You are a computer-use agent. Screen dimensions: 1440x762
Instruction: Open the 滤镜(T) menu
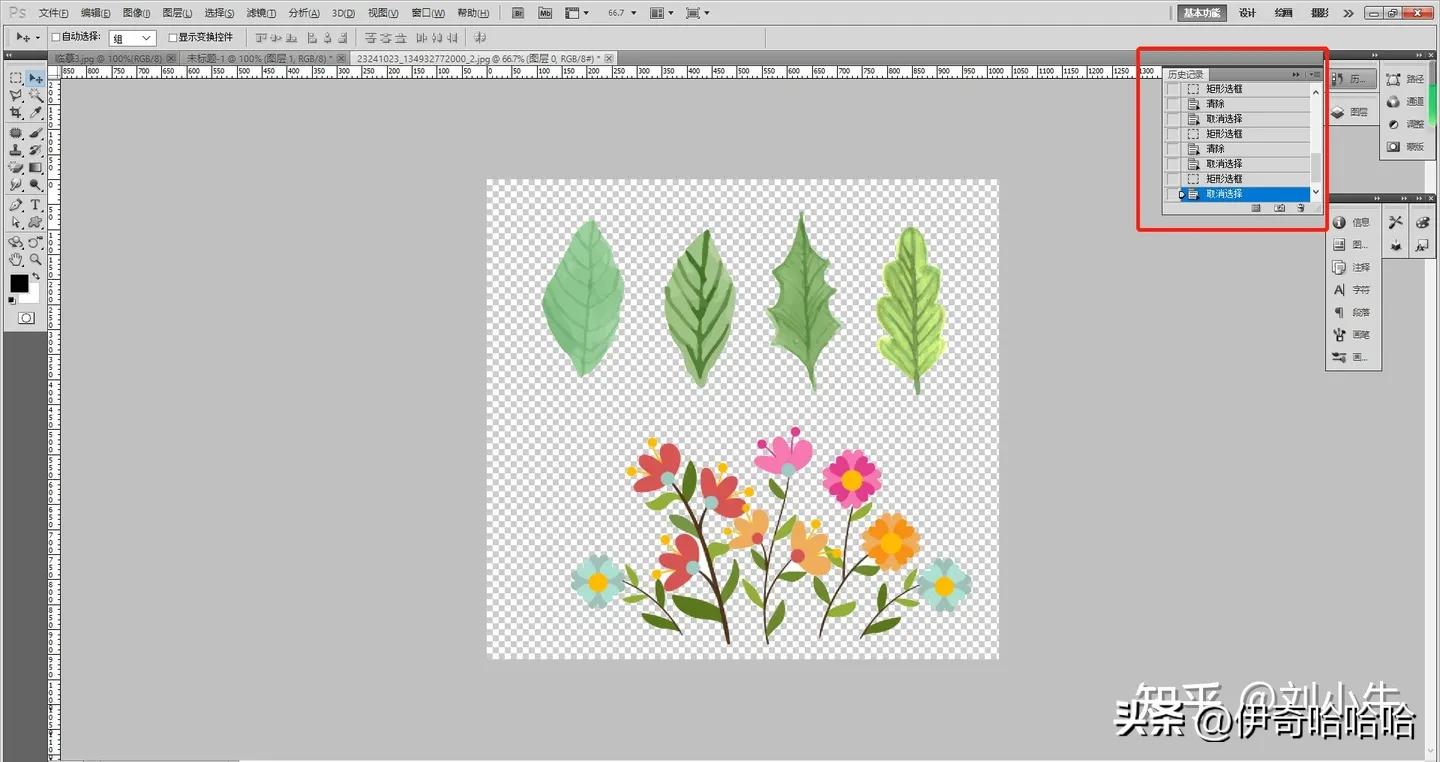pyautogui.click(x=260, y=13)
